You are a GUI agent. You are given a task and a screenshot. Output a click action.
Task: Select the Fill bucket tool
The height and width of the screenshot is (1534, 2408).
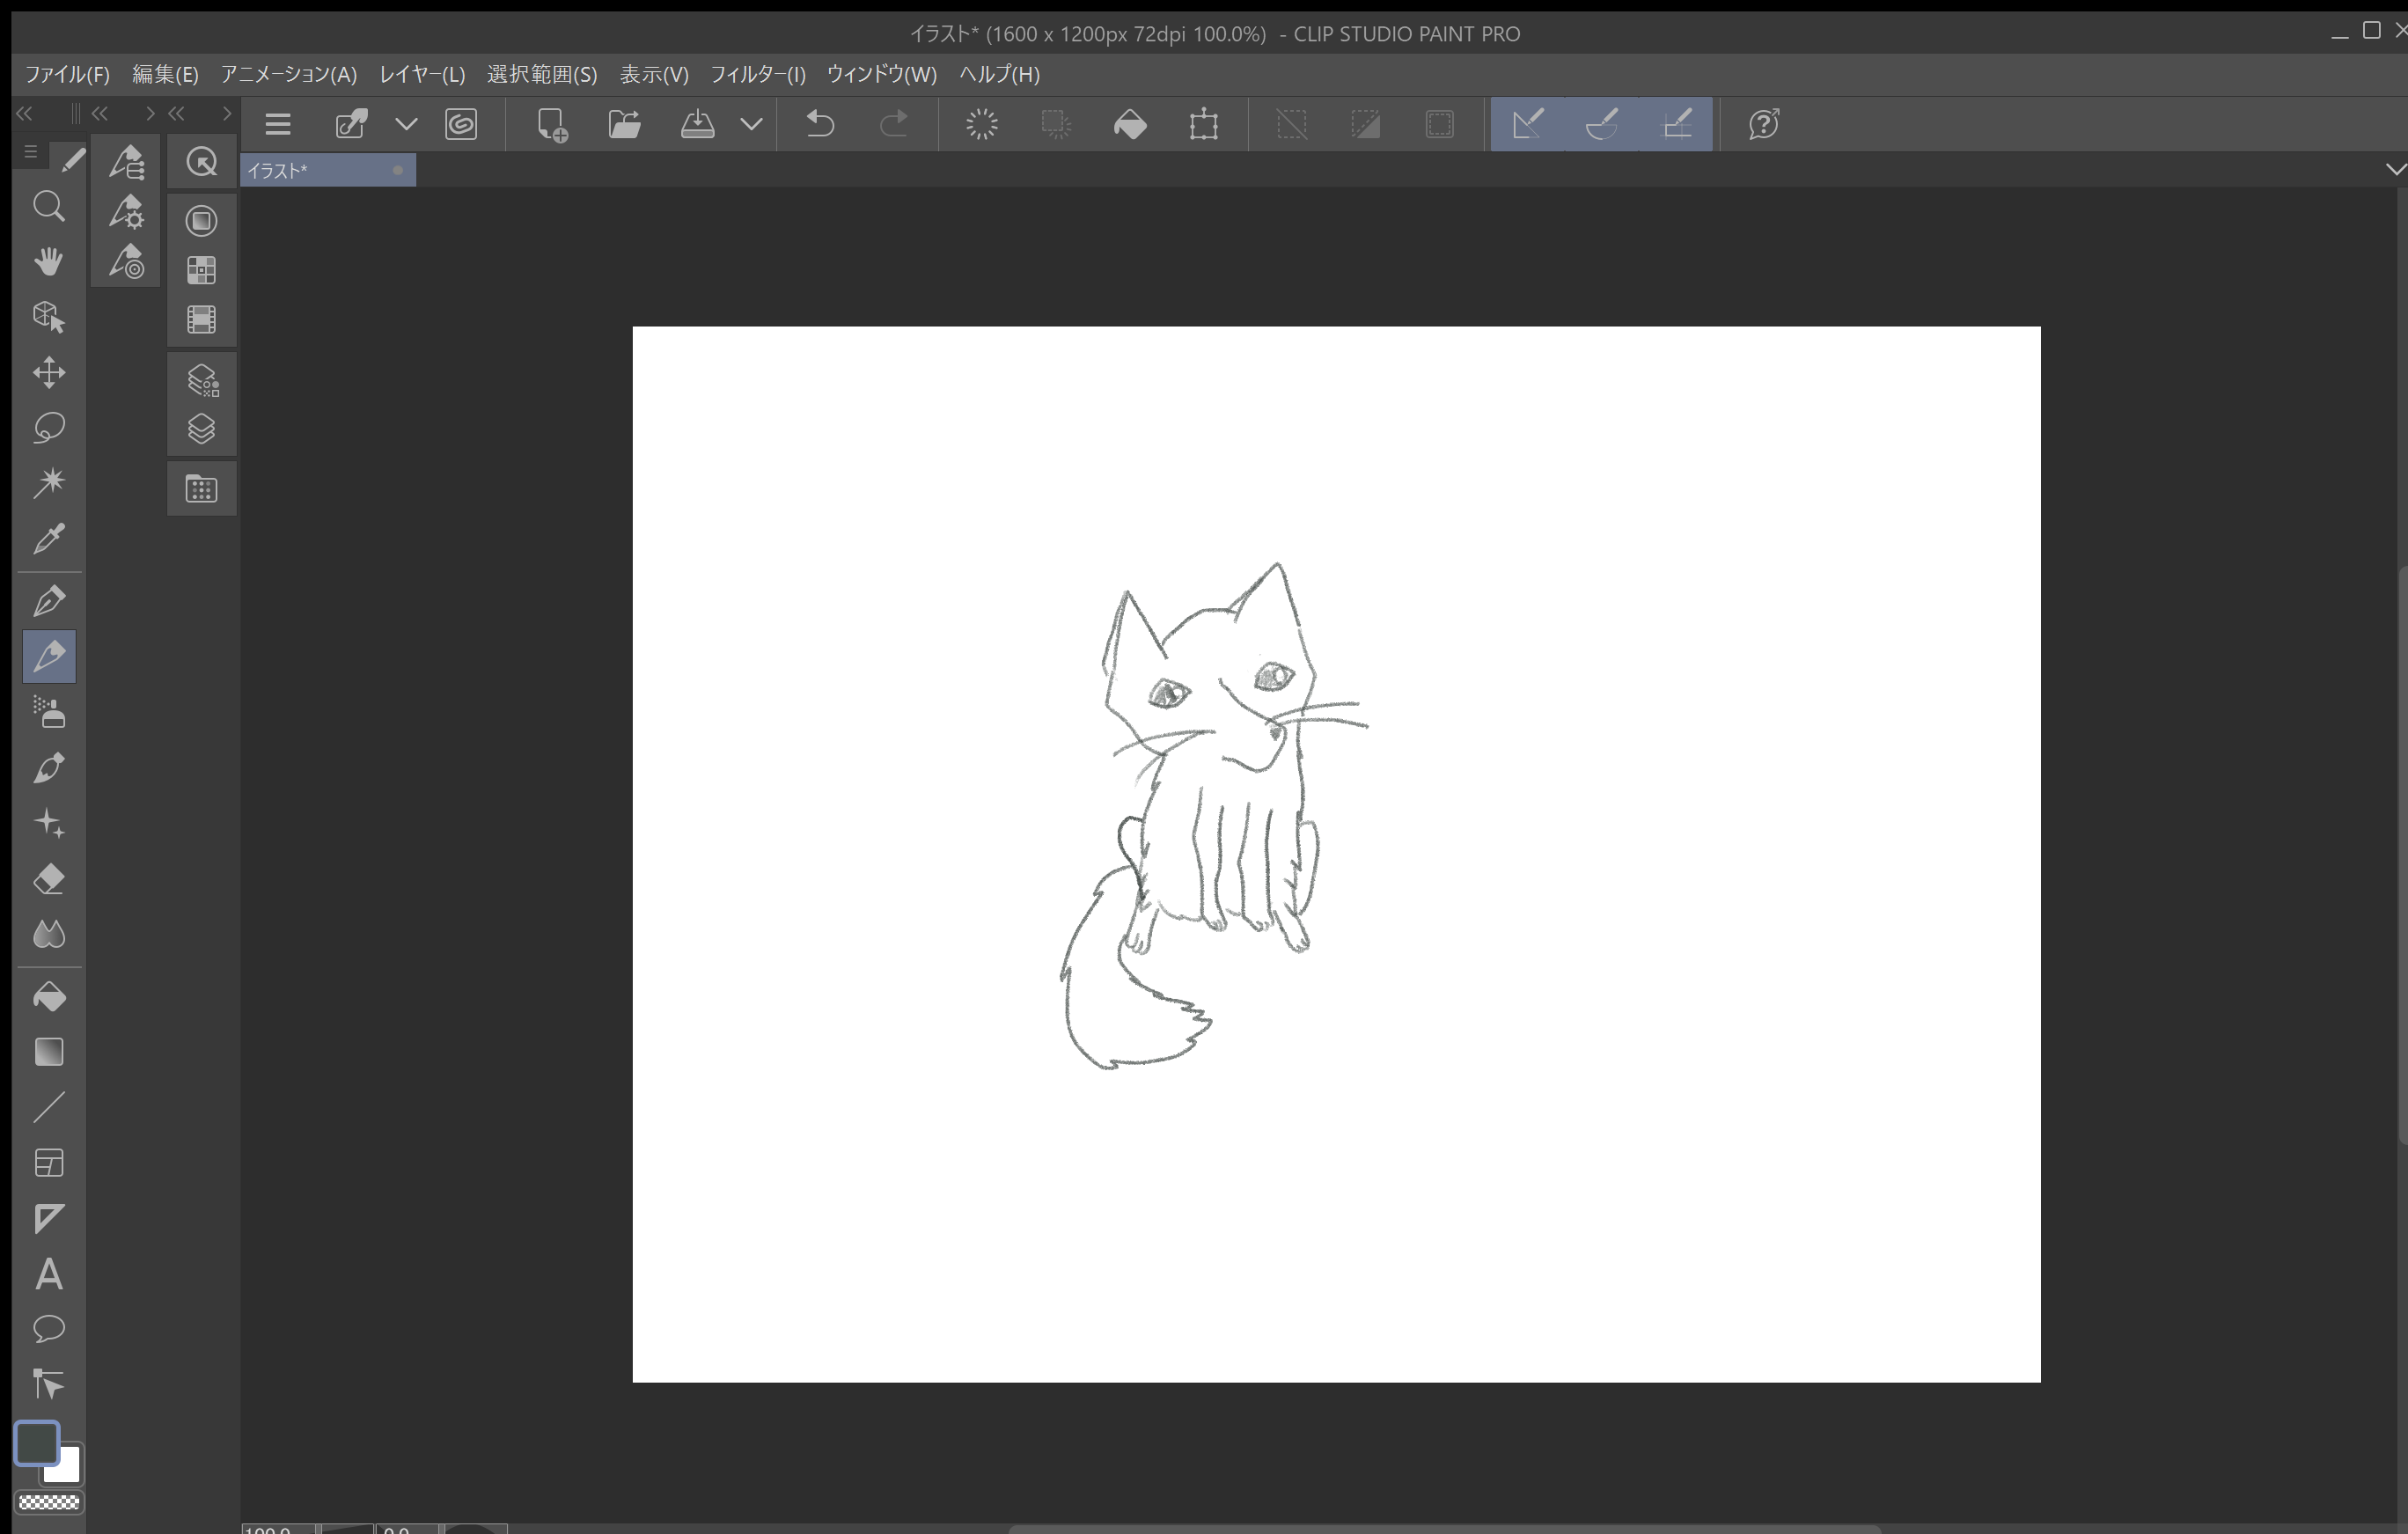(49, 996)
